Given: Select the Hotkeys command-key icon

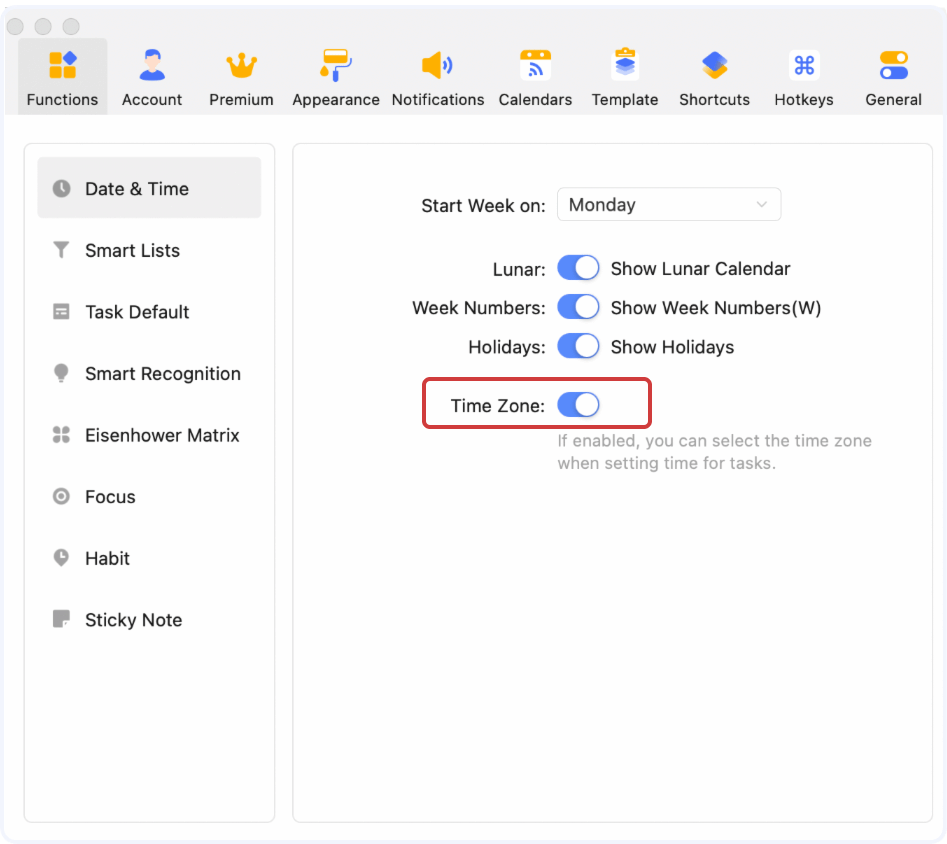Looking at the screenshot, I should tap(804, 66).
